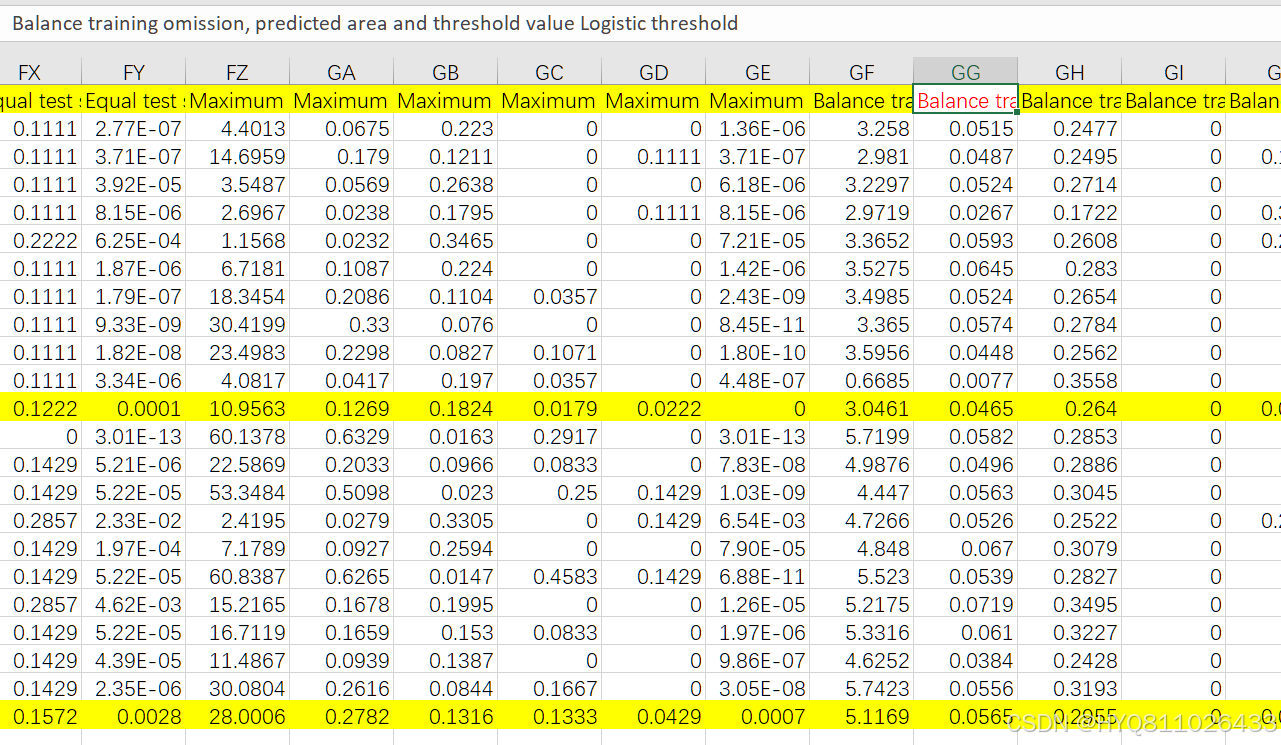Click yellow-row cell with value 3.0461
This screenshot has width=1281, height=745.
pyautogui.click(x=862, y=409)
